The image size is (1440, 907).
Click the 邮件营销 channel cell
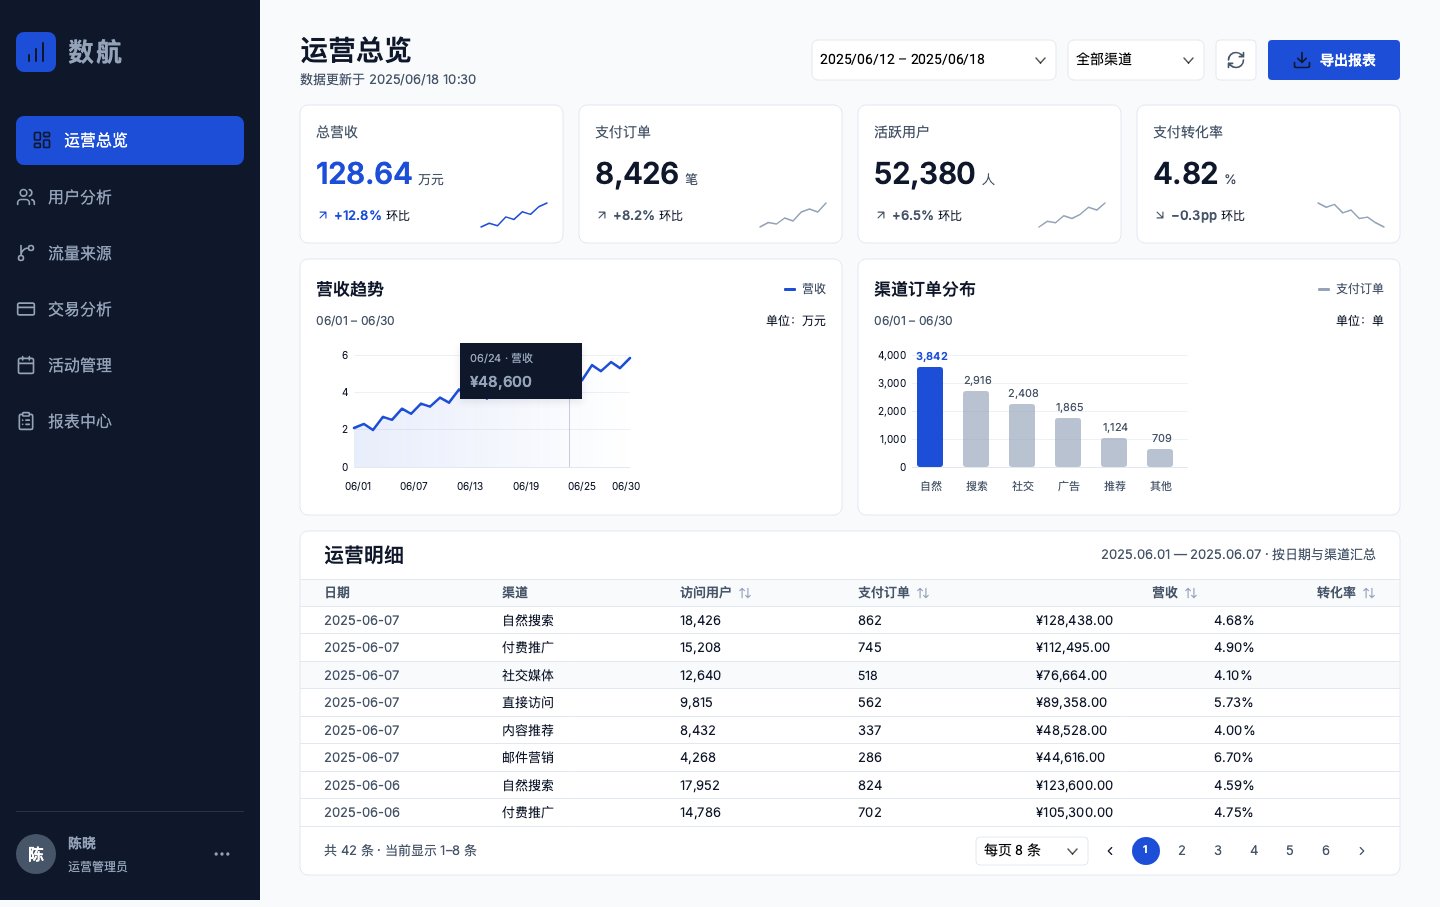pyautogui.click(x=528, y=758)
